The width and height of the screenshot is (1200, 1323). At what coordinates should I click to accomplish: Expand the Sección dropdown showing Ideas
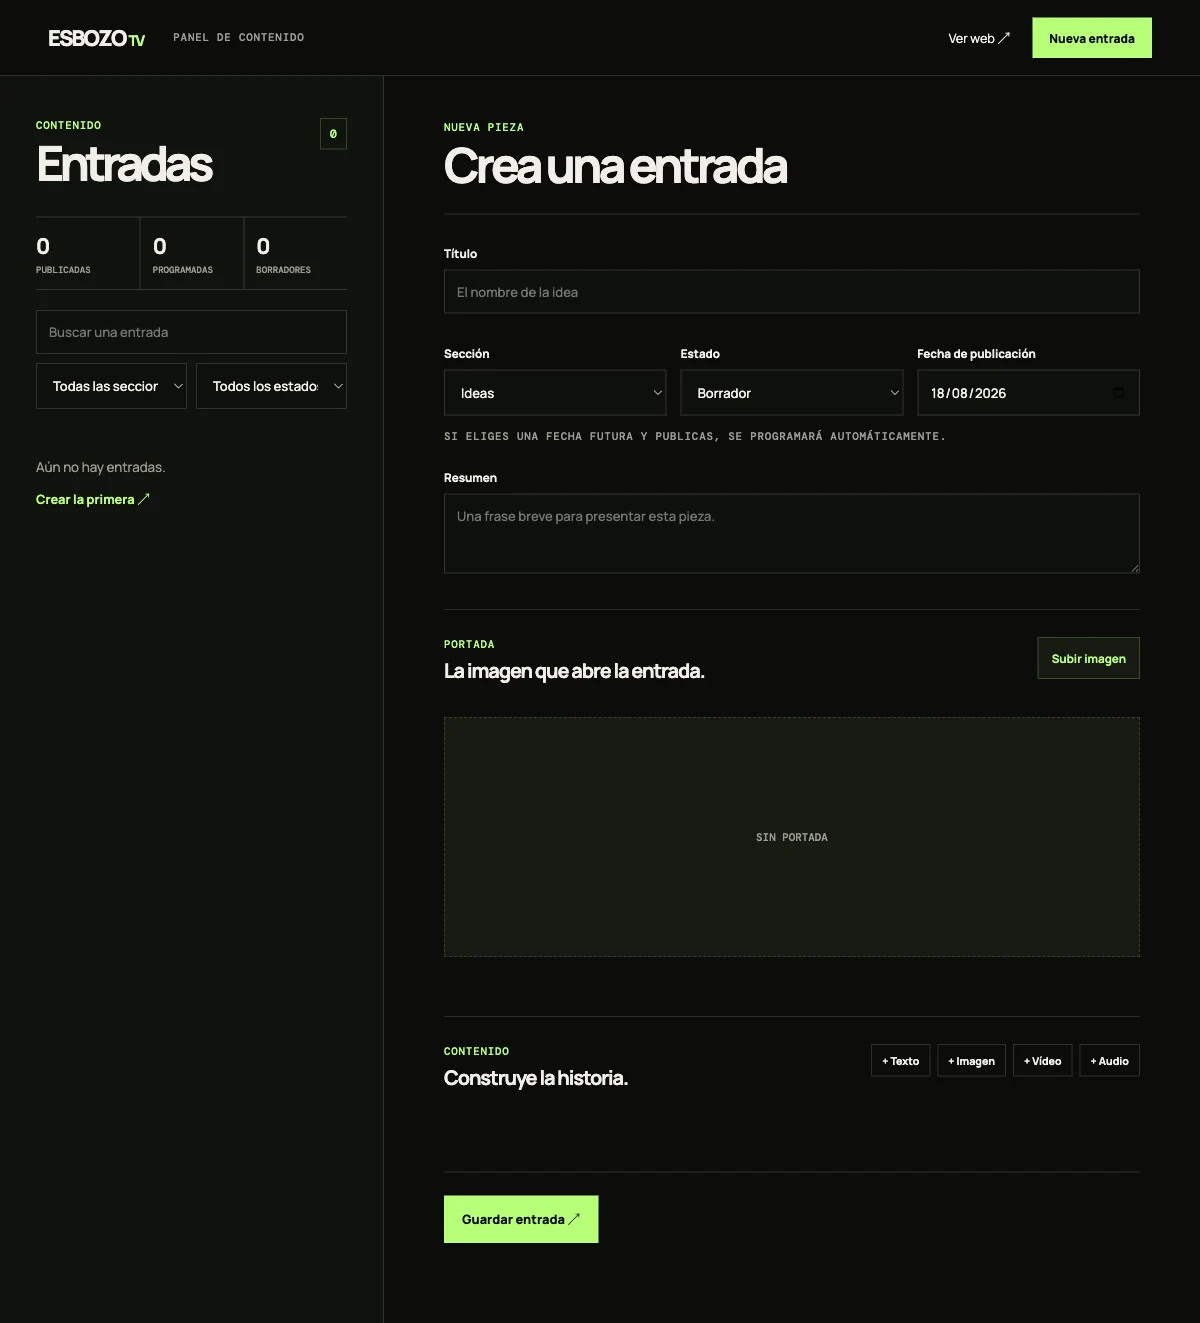[555, 393]
